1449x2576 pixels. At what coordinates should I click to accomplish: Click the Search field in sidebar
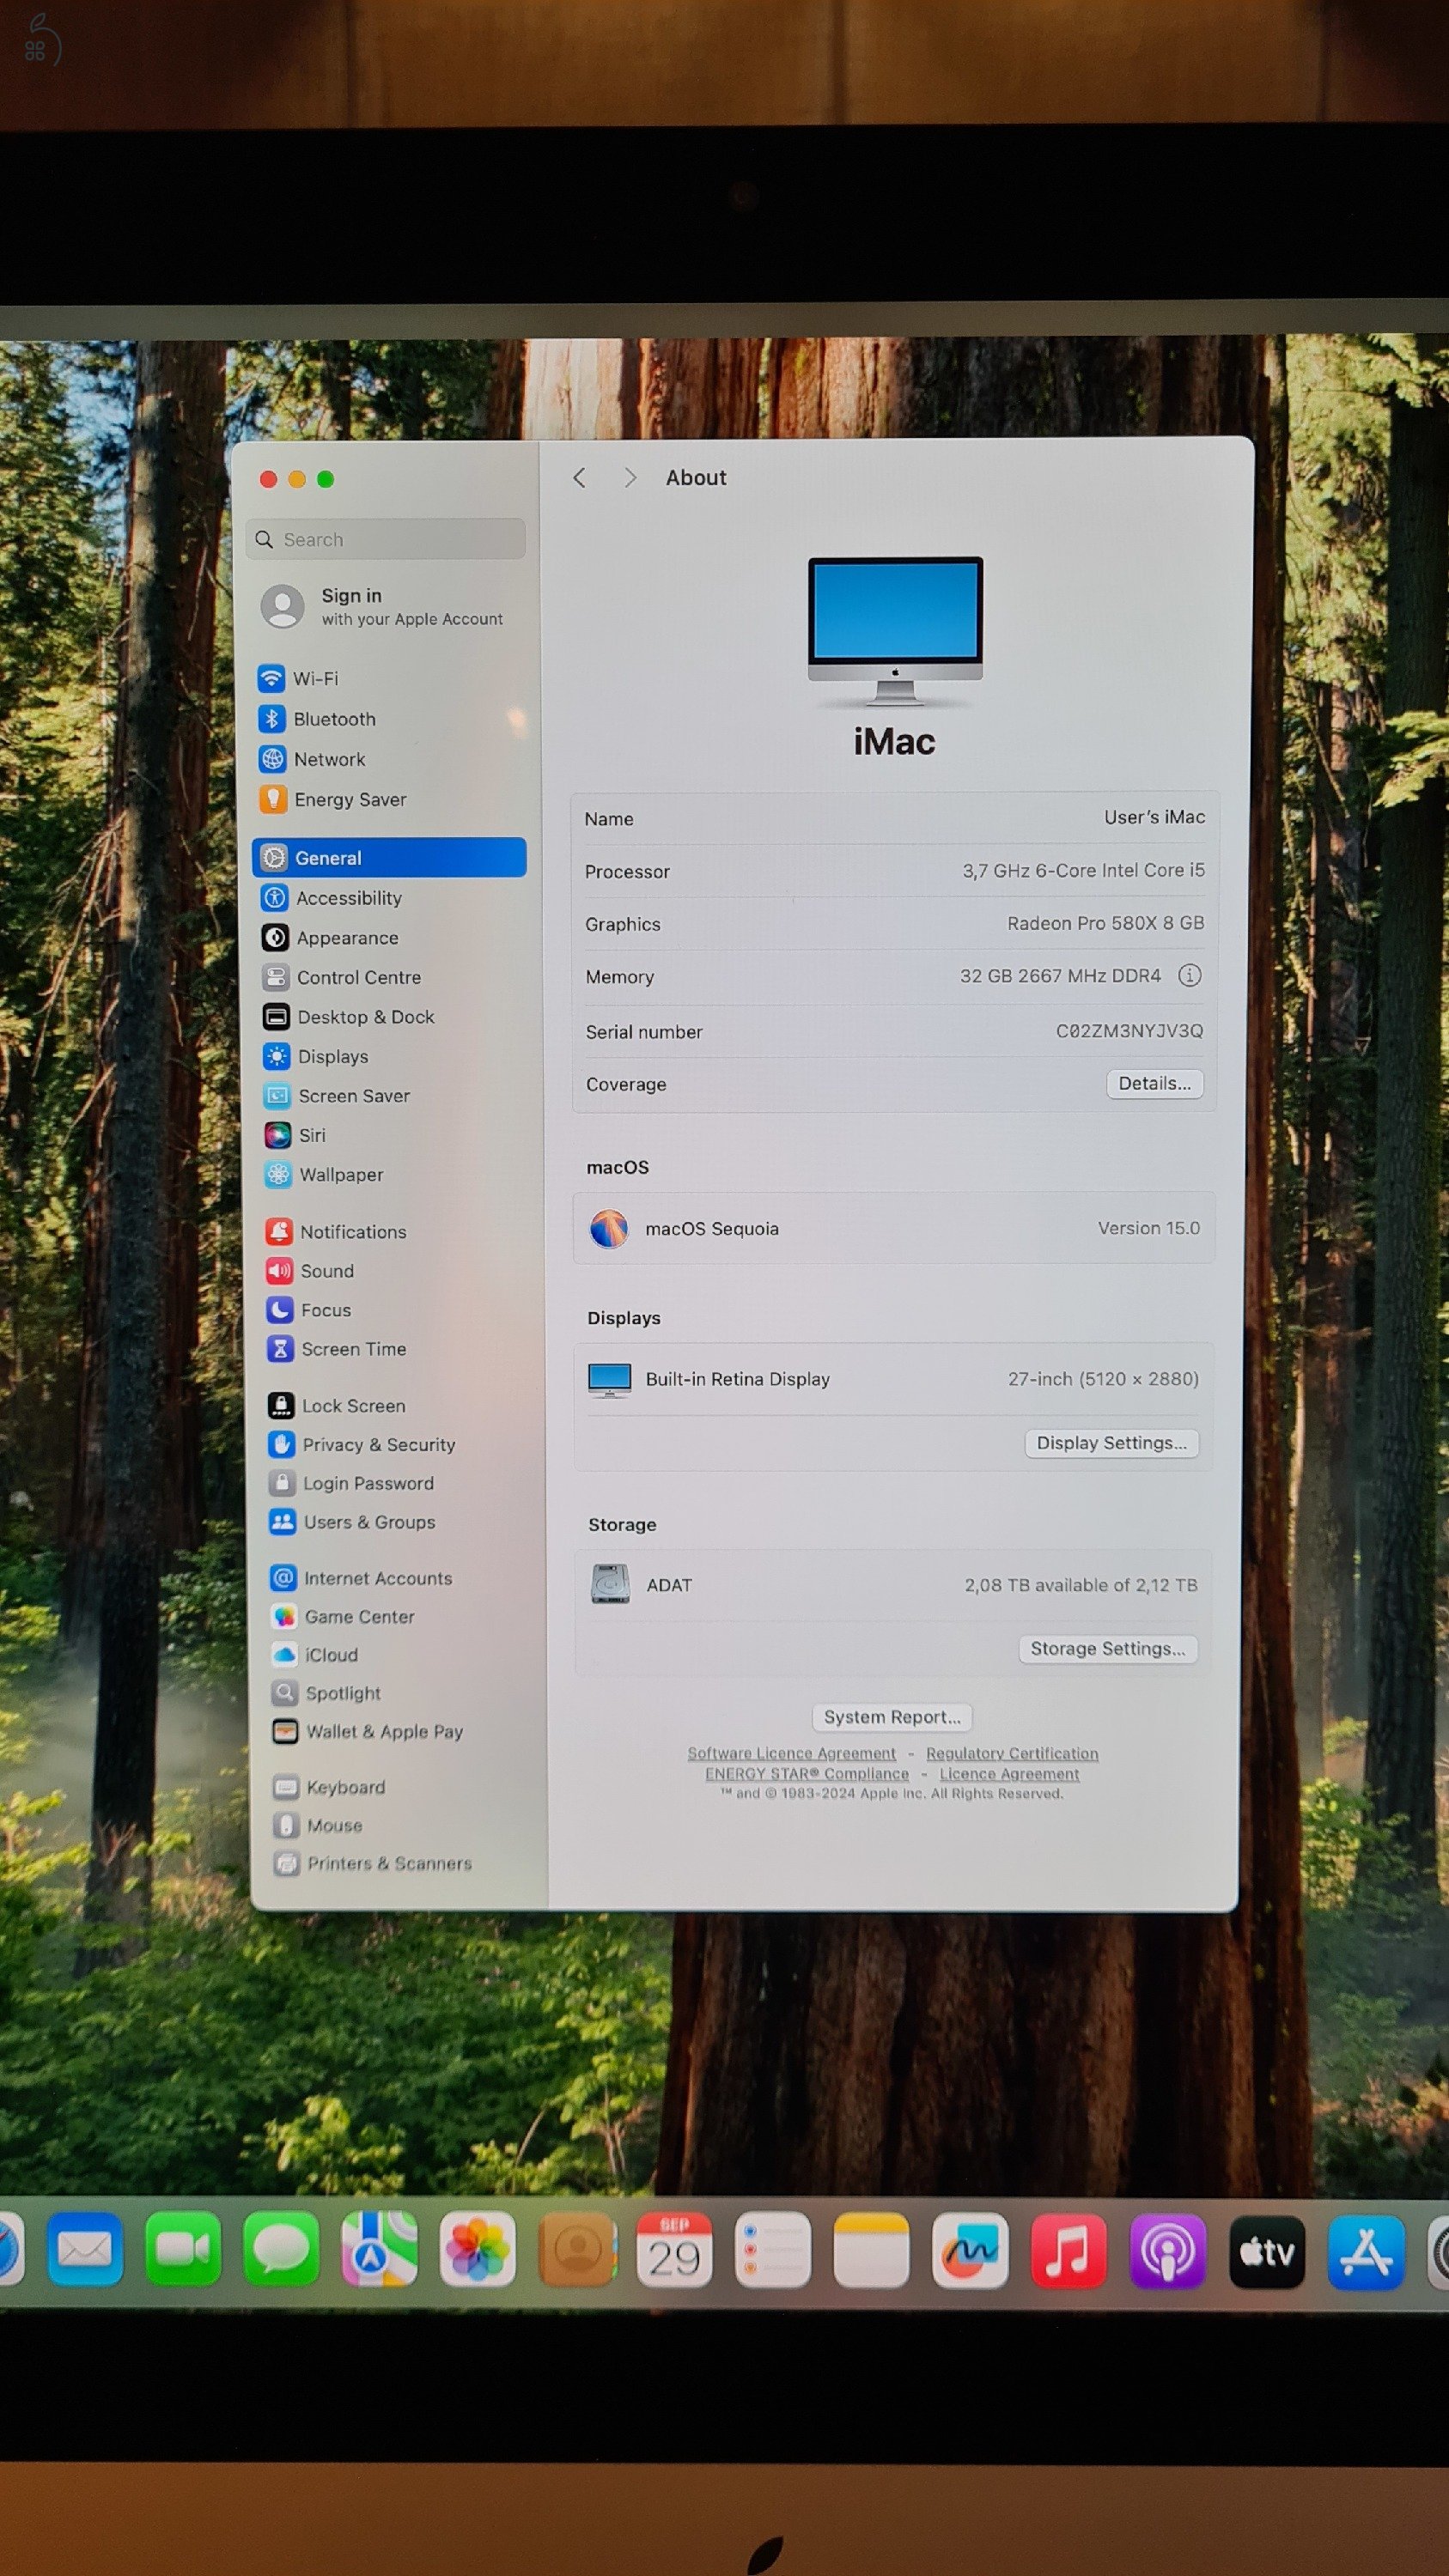[x=385, y=539]
